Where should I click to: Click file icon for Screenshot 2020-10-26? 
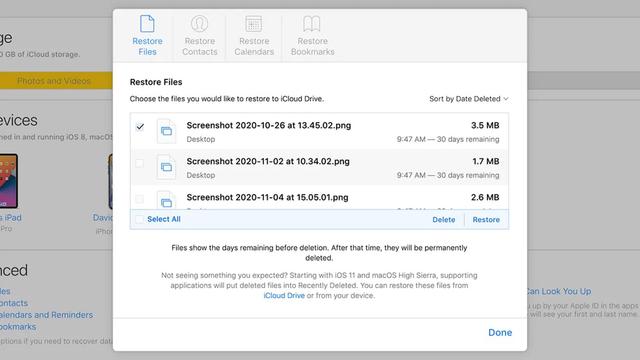coord(166,131)
